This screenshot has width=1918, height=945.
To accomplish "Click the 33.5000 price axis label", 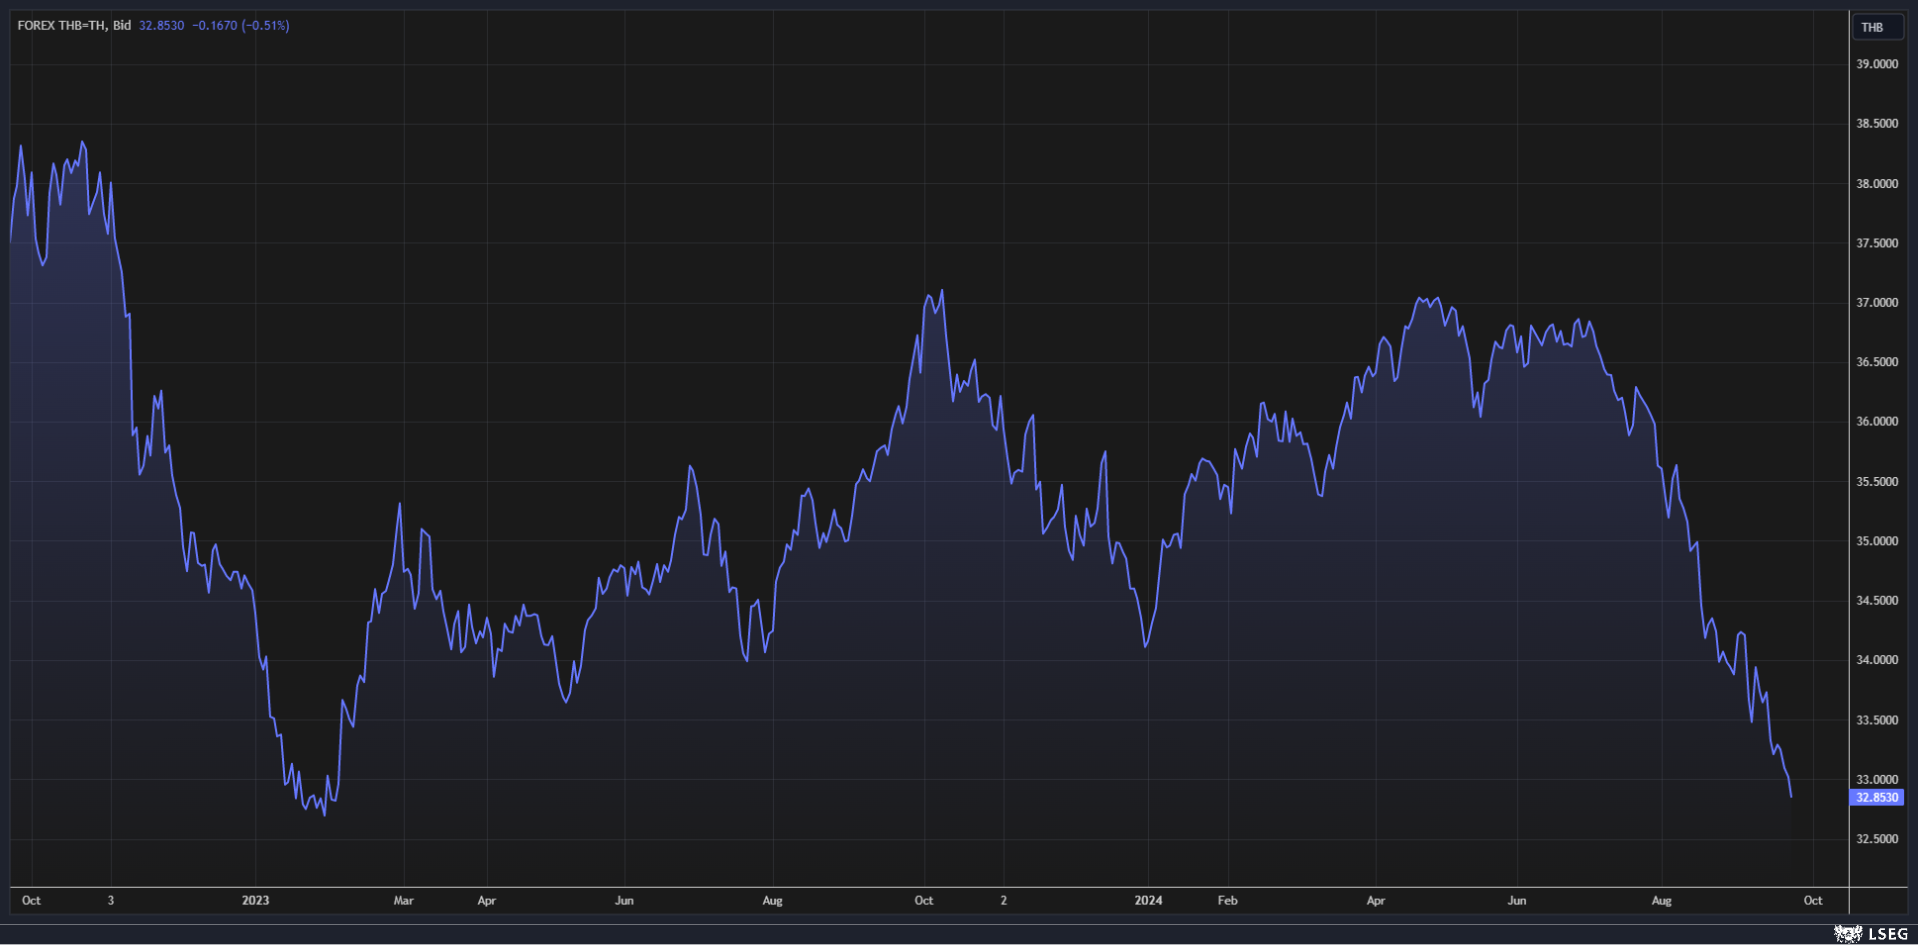I will coord(1876,720).
